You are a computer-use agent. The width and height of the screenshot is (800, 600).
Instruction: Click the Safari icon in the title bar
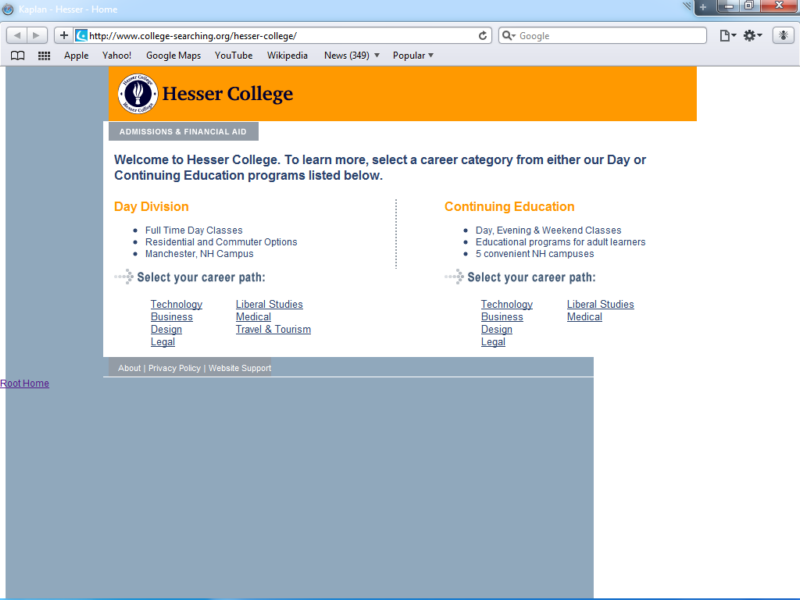pyautogui.click(x=8, y=9)
